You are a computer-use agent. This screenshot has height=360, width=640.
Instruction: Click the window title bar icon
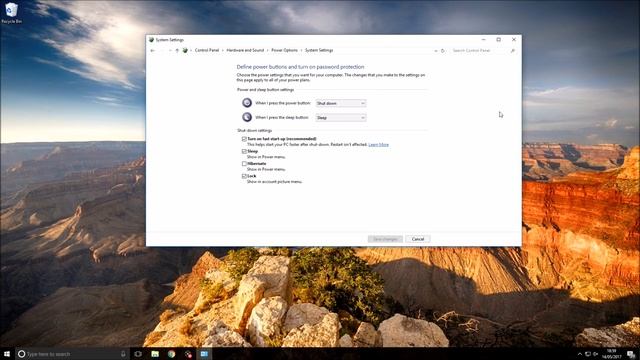[x=151, y=40]
